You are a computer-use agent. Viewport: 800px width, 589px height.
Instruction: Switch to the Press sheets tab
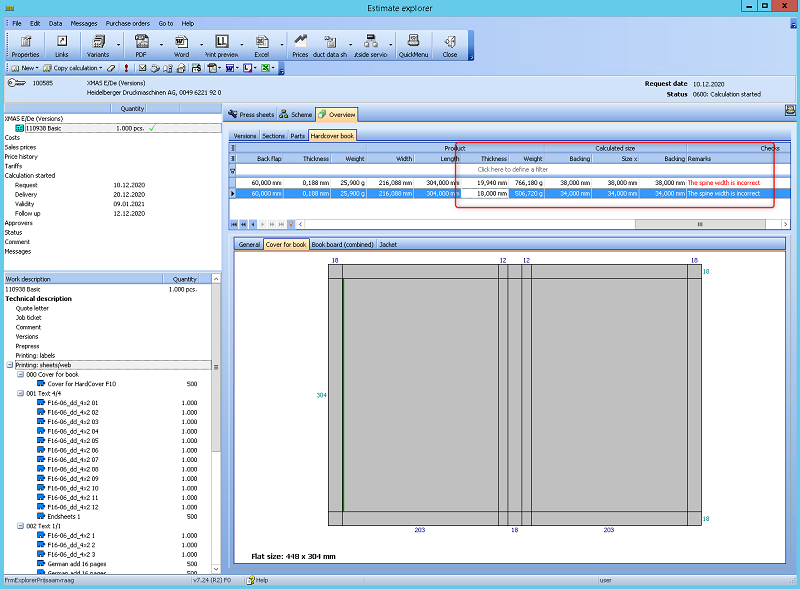(x=251, y=114)
